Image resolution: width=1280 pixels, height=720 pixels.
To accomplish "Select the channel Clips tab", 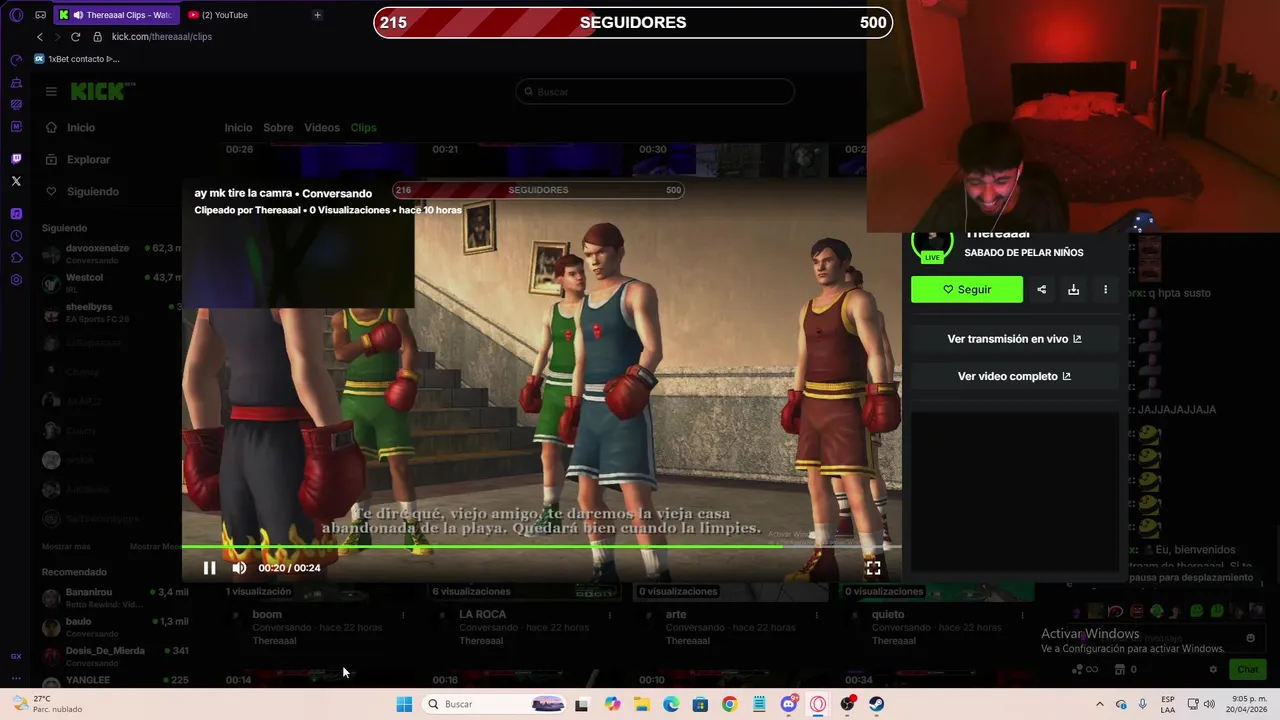I will 363,128.
